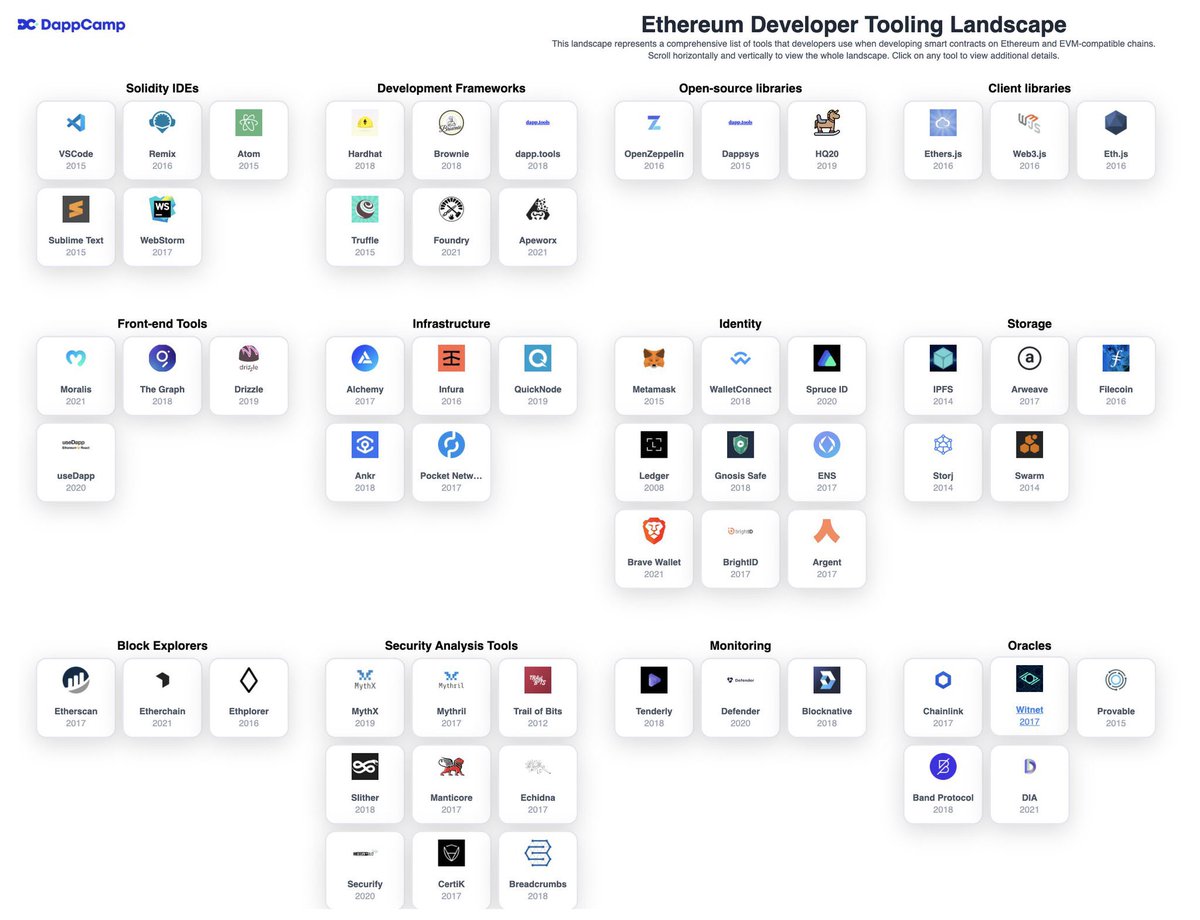Image resolution: width=1200 pixels, height=920 pixels.
Task: Open the Ethers.js icon
Action: coord(943,123)
